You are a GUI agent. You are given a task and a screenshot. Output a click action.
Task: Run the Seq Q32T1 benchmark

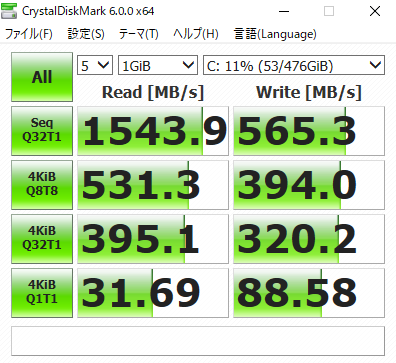click(42, 131)
